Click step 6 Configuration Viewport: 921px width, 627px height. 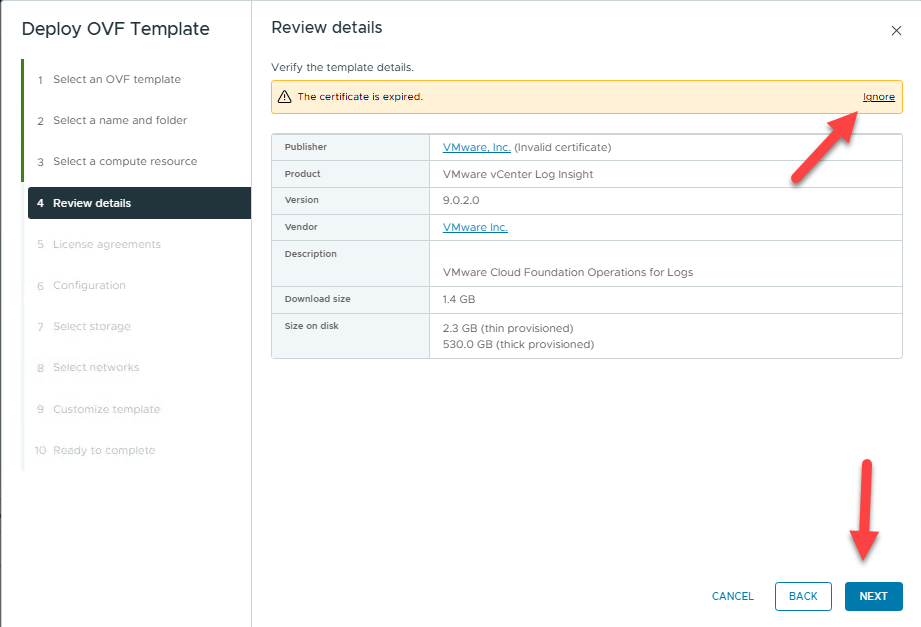pos(89,285)
